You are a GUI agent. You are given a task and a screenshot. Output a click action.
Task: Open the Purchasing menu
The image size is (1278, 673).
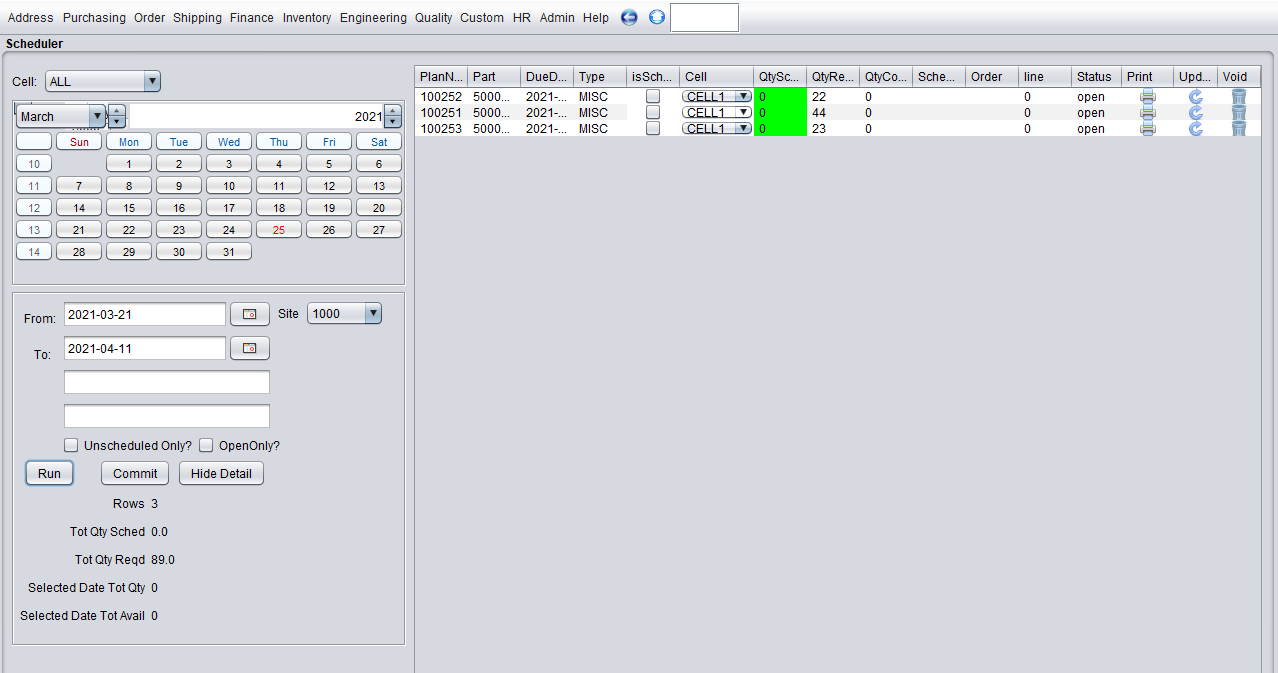(94, 18)
